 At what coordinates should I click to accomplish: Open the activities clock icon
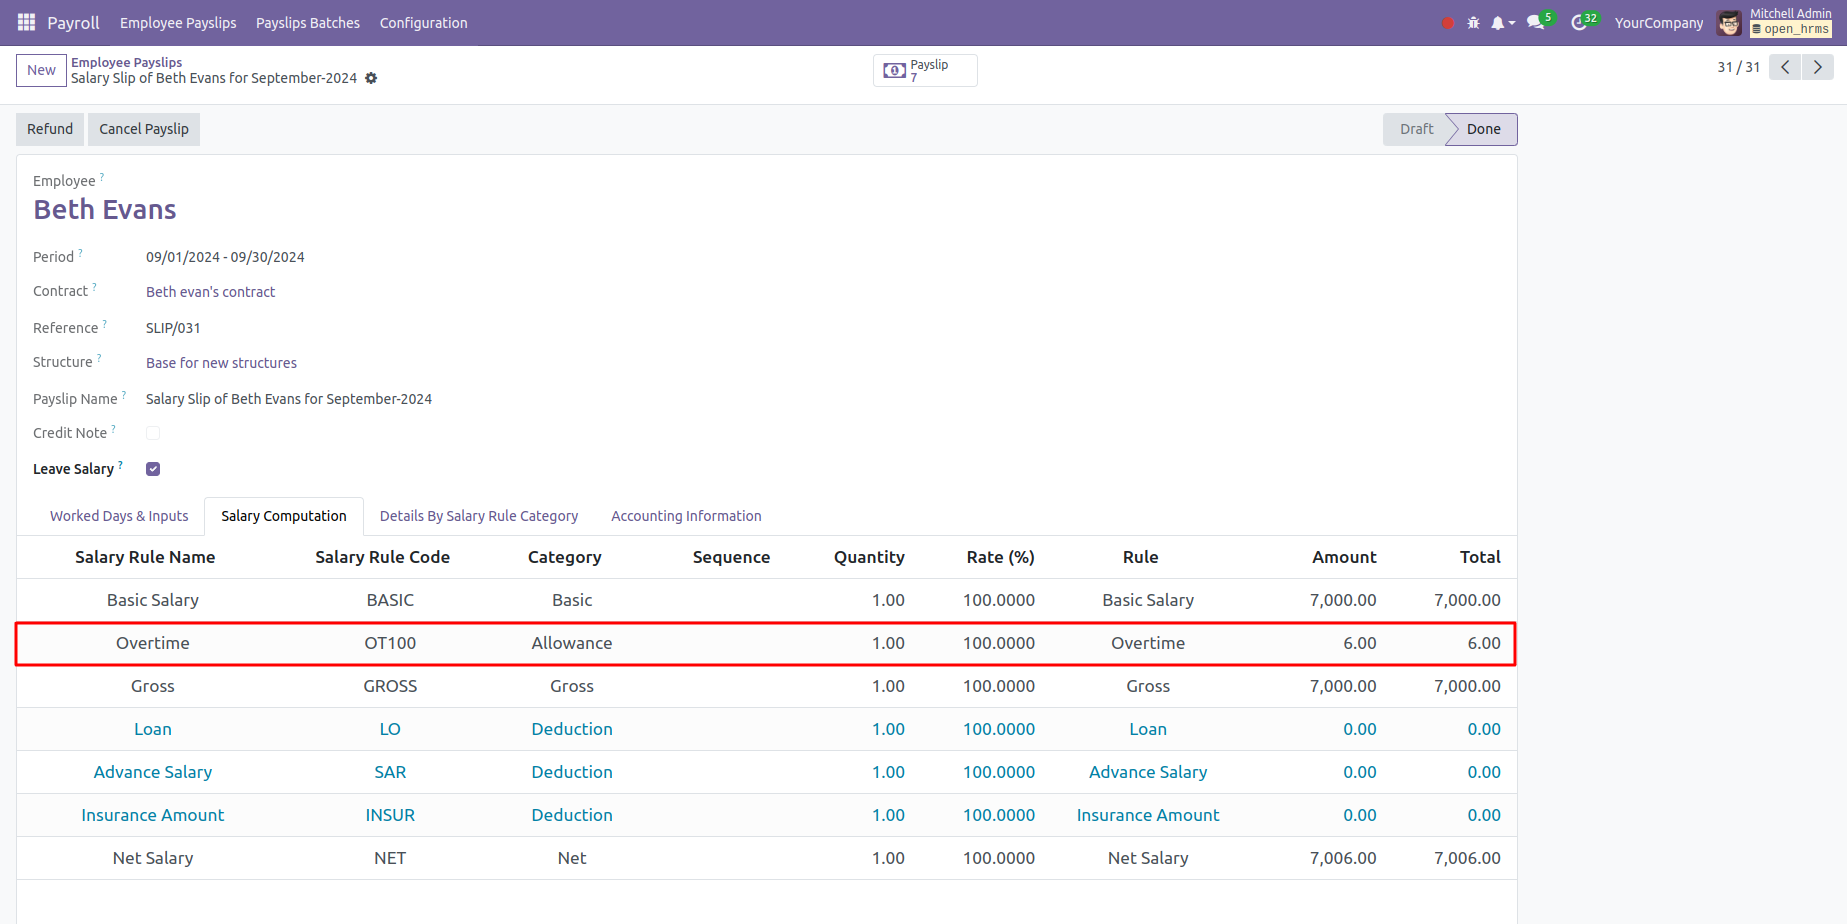pos(1579,23)
